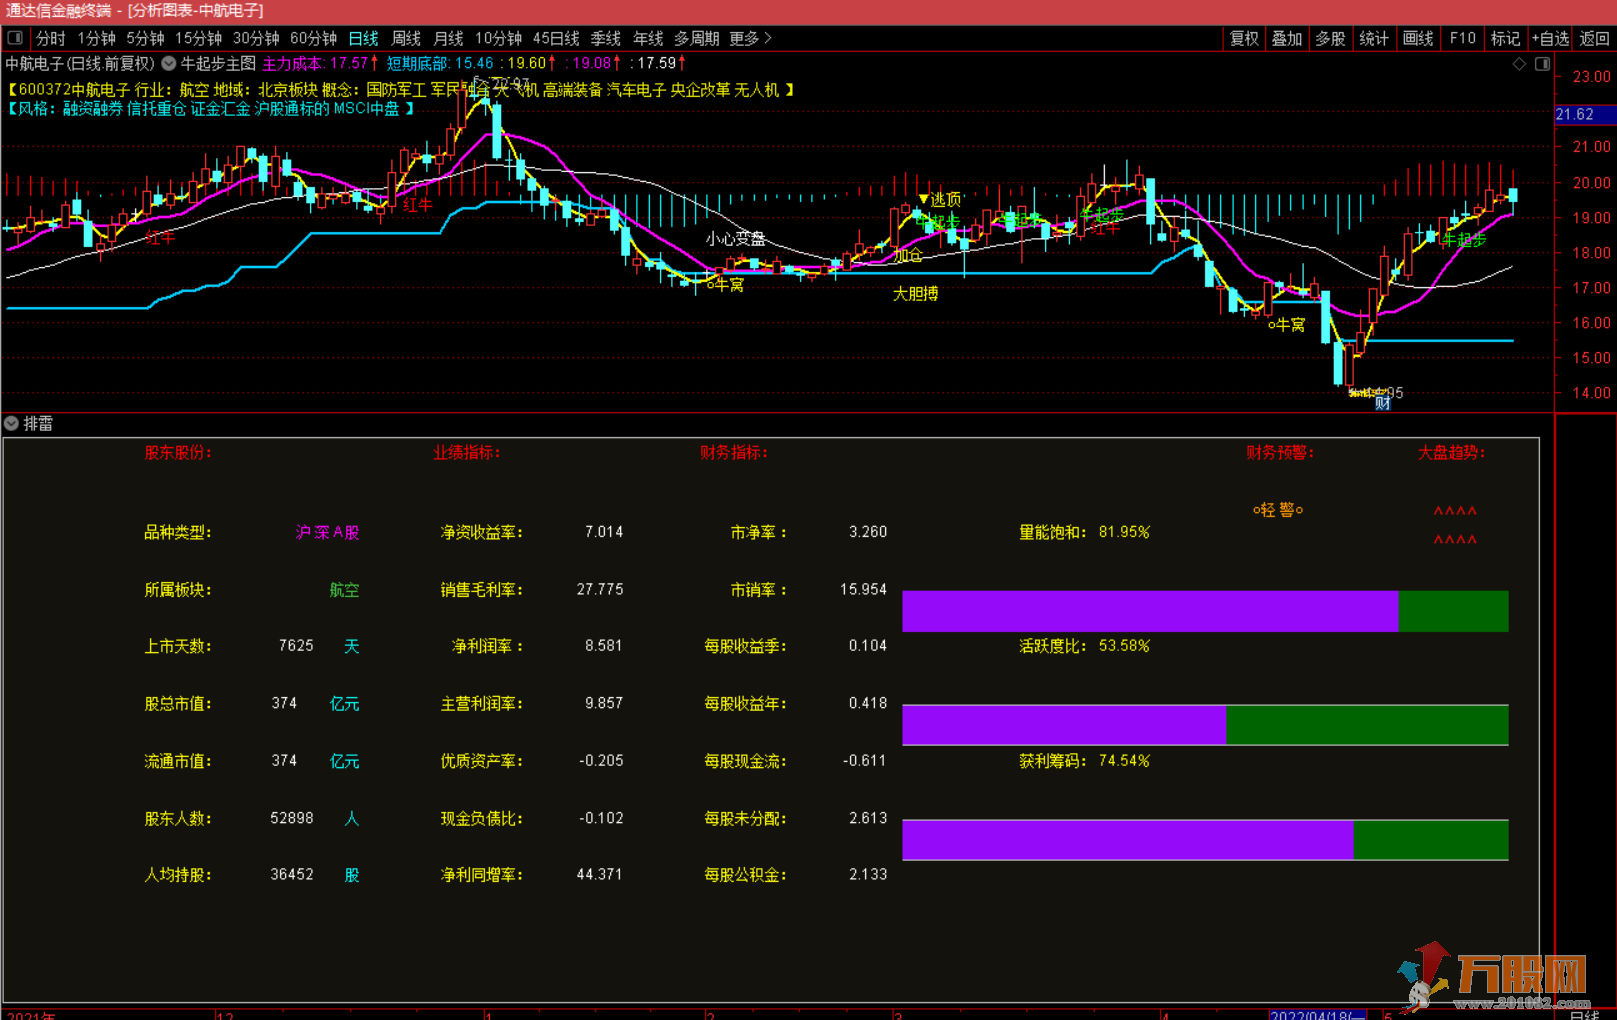Click the 净利同增率 value 44.371

pos(600,875)
